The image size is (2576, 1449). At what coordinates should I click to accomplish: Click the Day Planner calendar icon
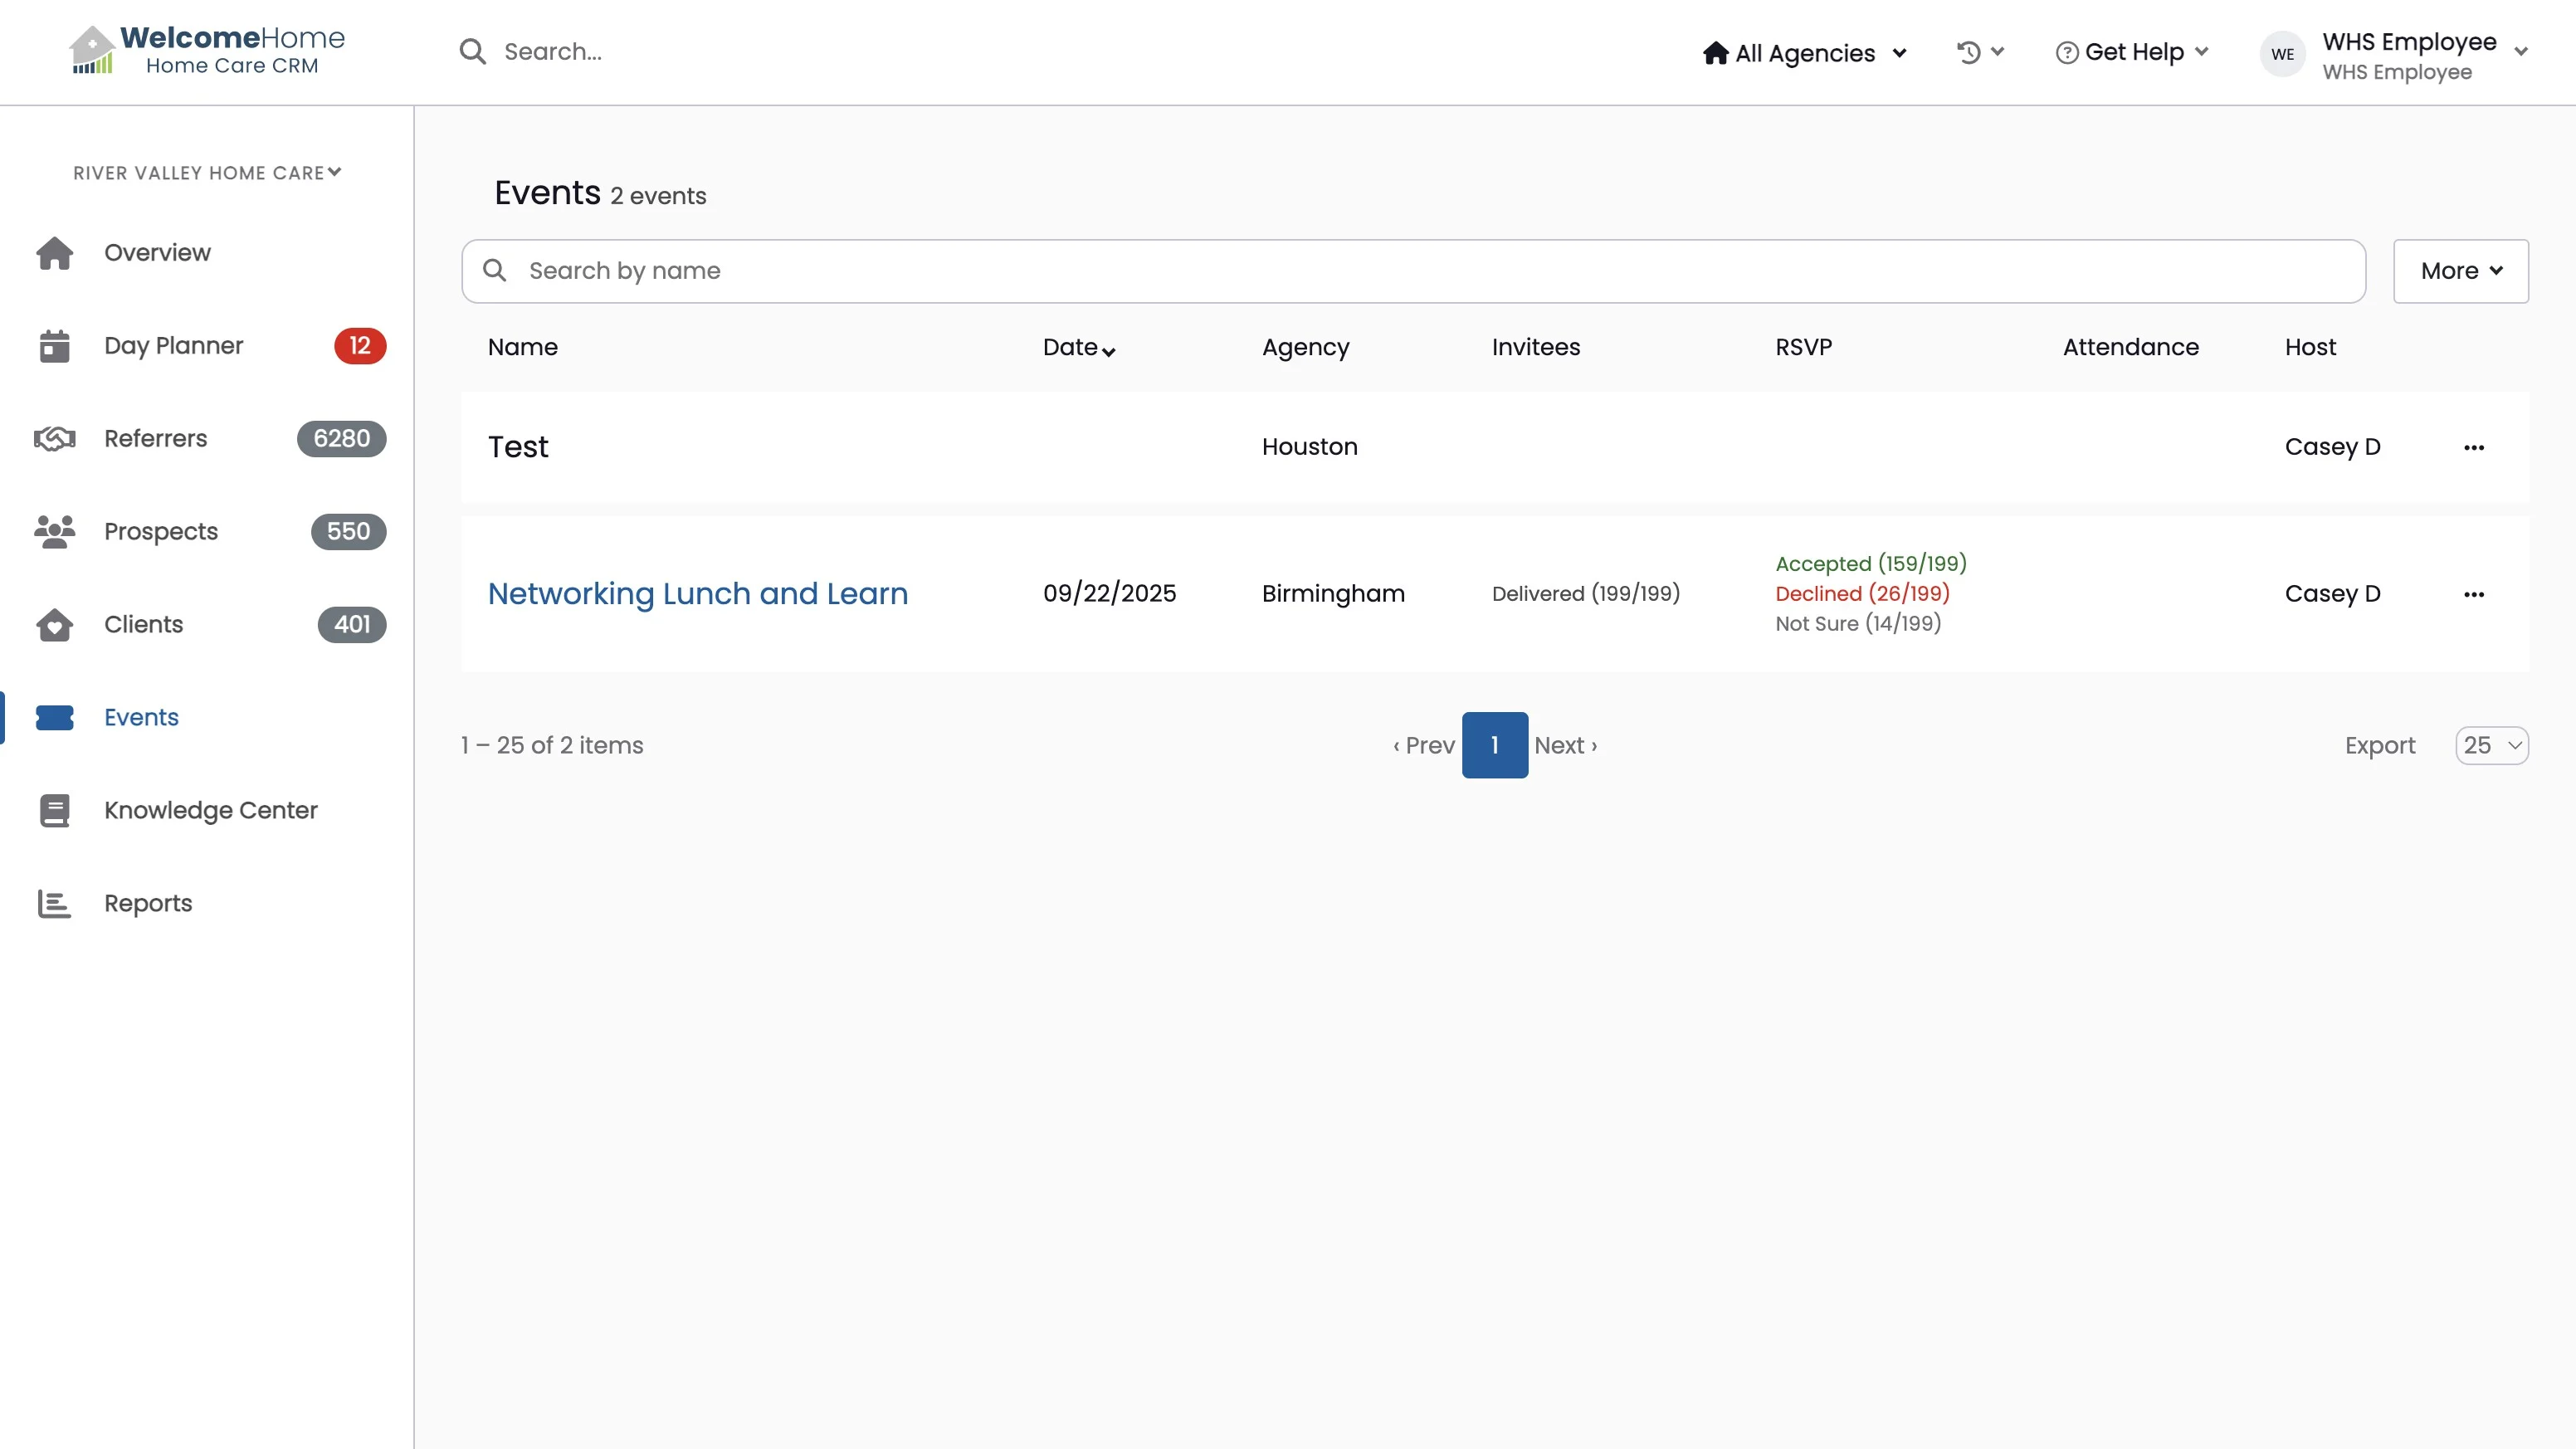tap(55, 346)
